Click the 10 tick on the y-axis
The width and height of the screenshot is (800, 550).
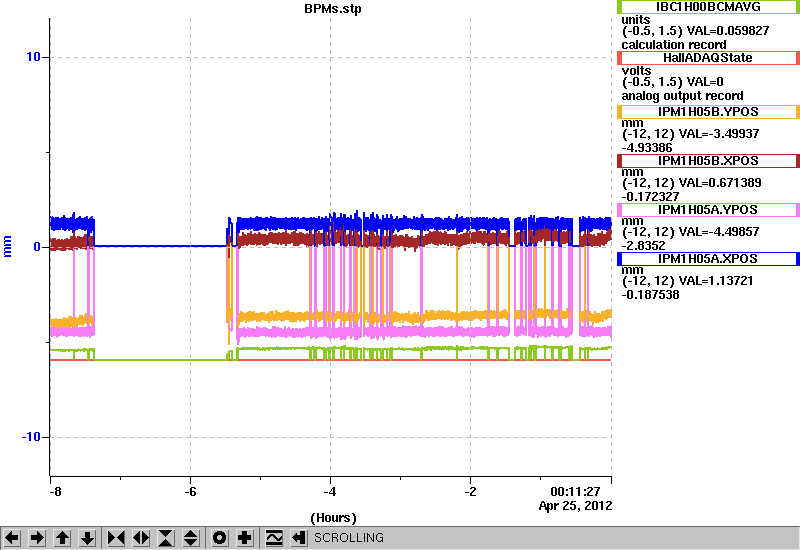[33, 57]
